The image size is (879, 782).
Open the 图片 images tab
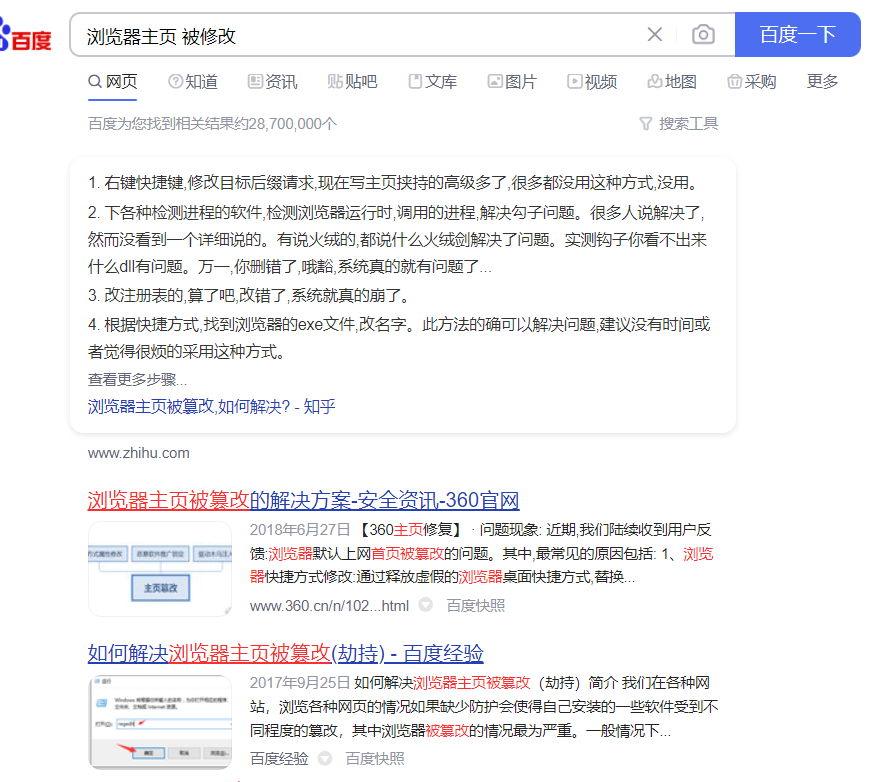point(512,82)
